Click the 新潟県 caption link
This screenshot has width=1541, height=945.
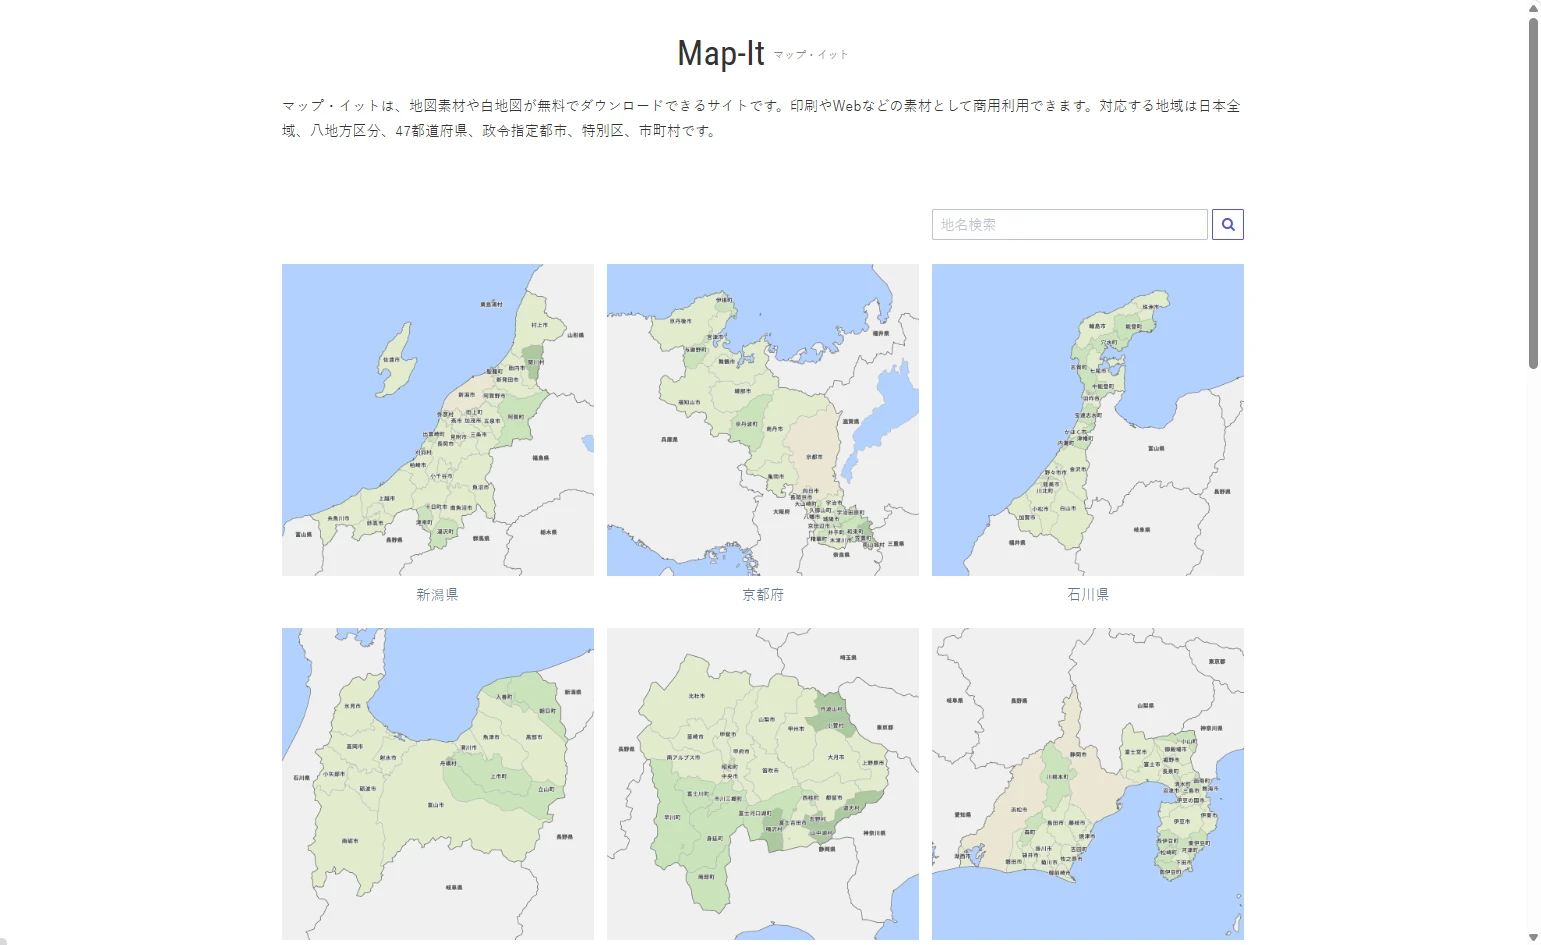[437, 594]
